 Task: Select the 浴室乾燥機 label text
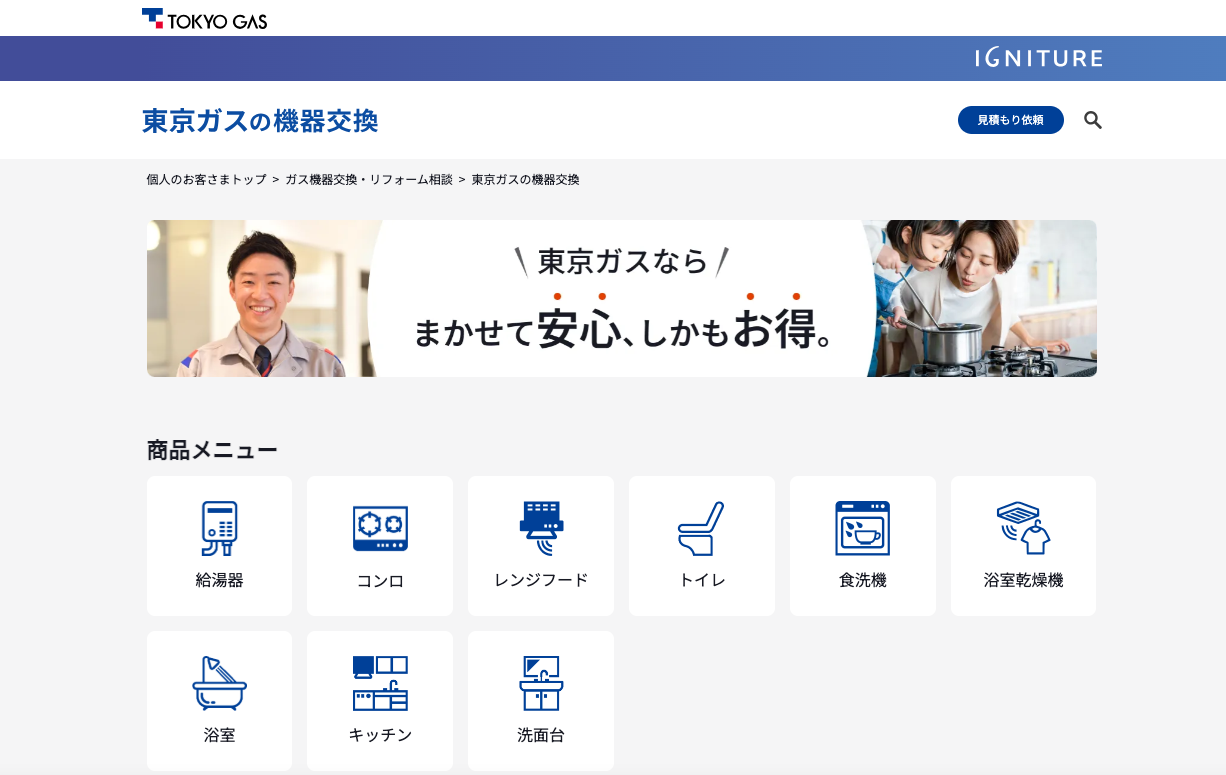point(1023,579)
